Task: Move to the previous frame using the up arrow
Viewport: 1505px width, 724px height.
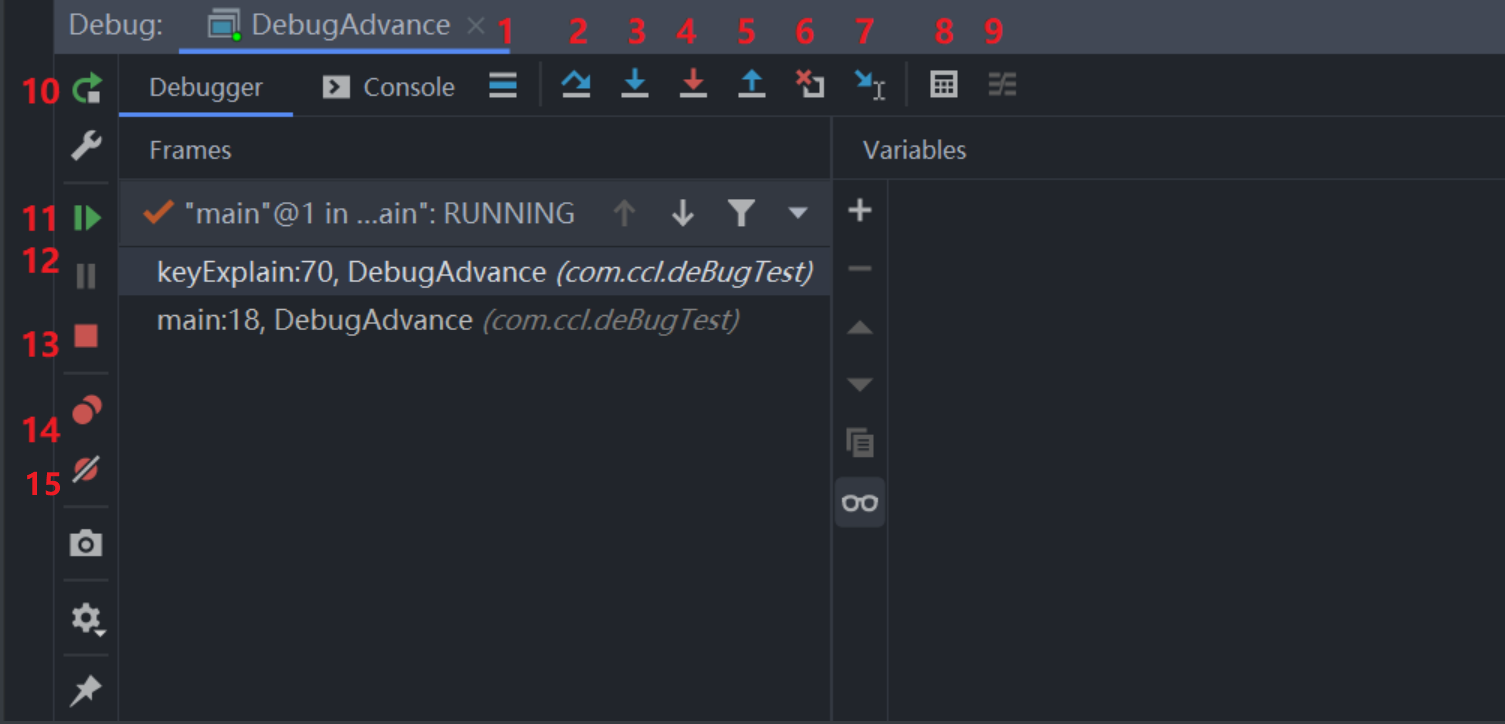Action: 624,213
